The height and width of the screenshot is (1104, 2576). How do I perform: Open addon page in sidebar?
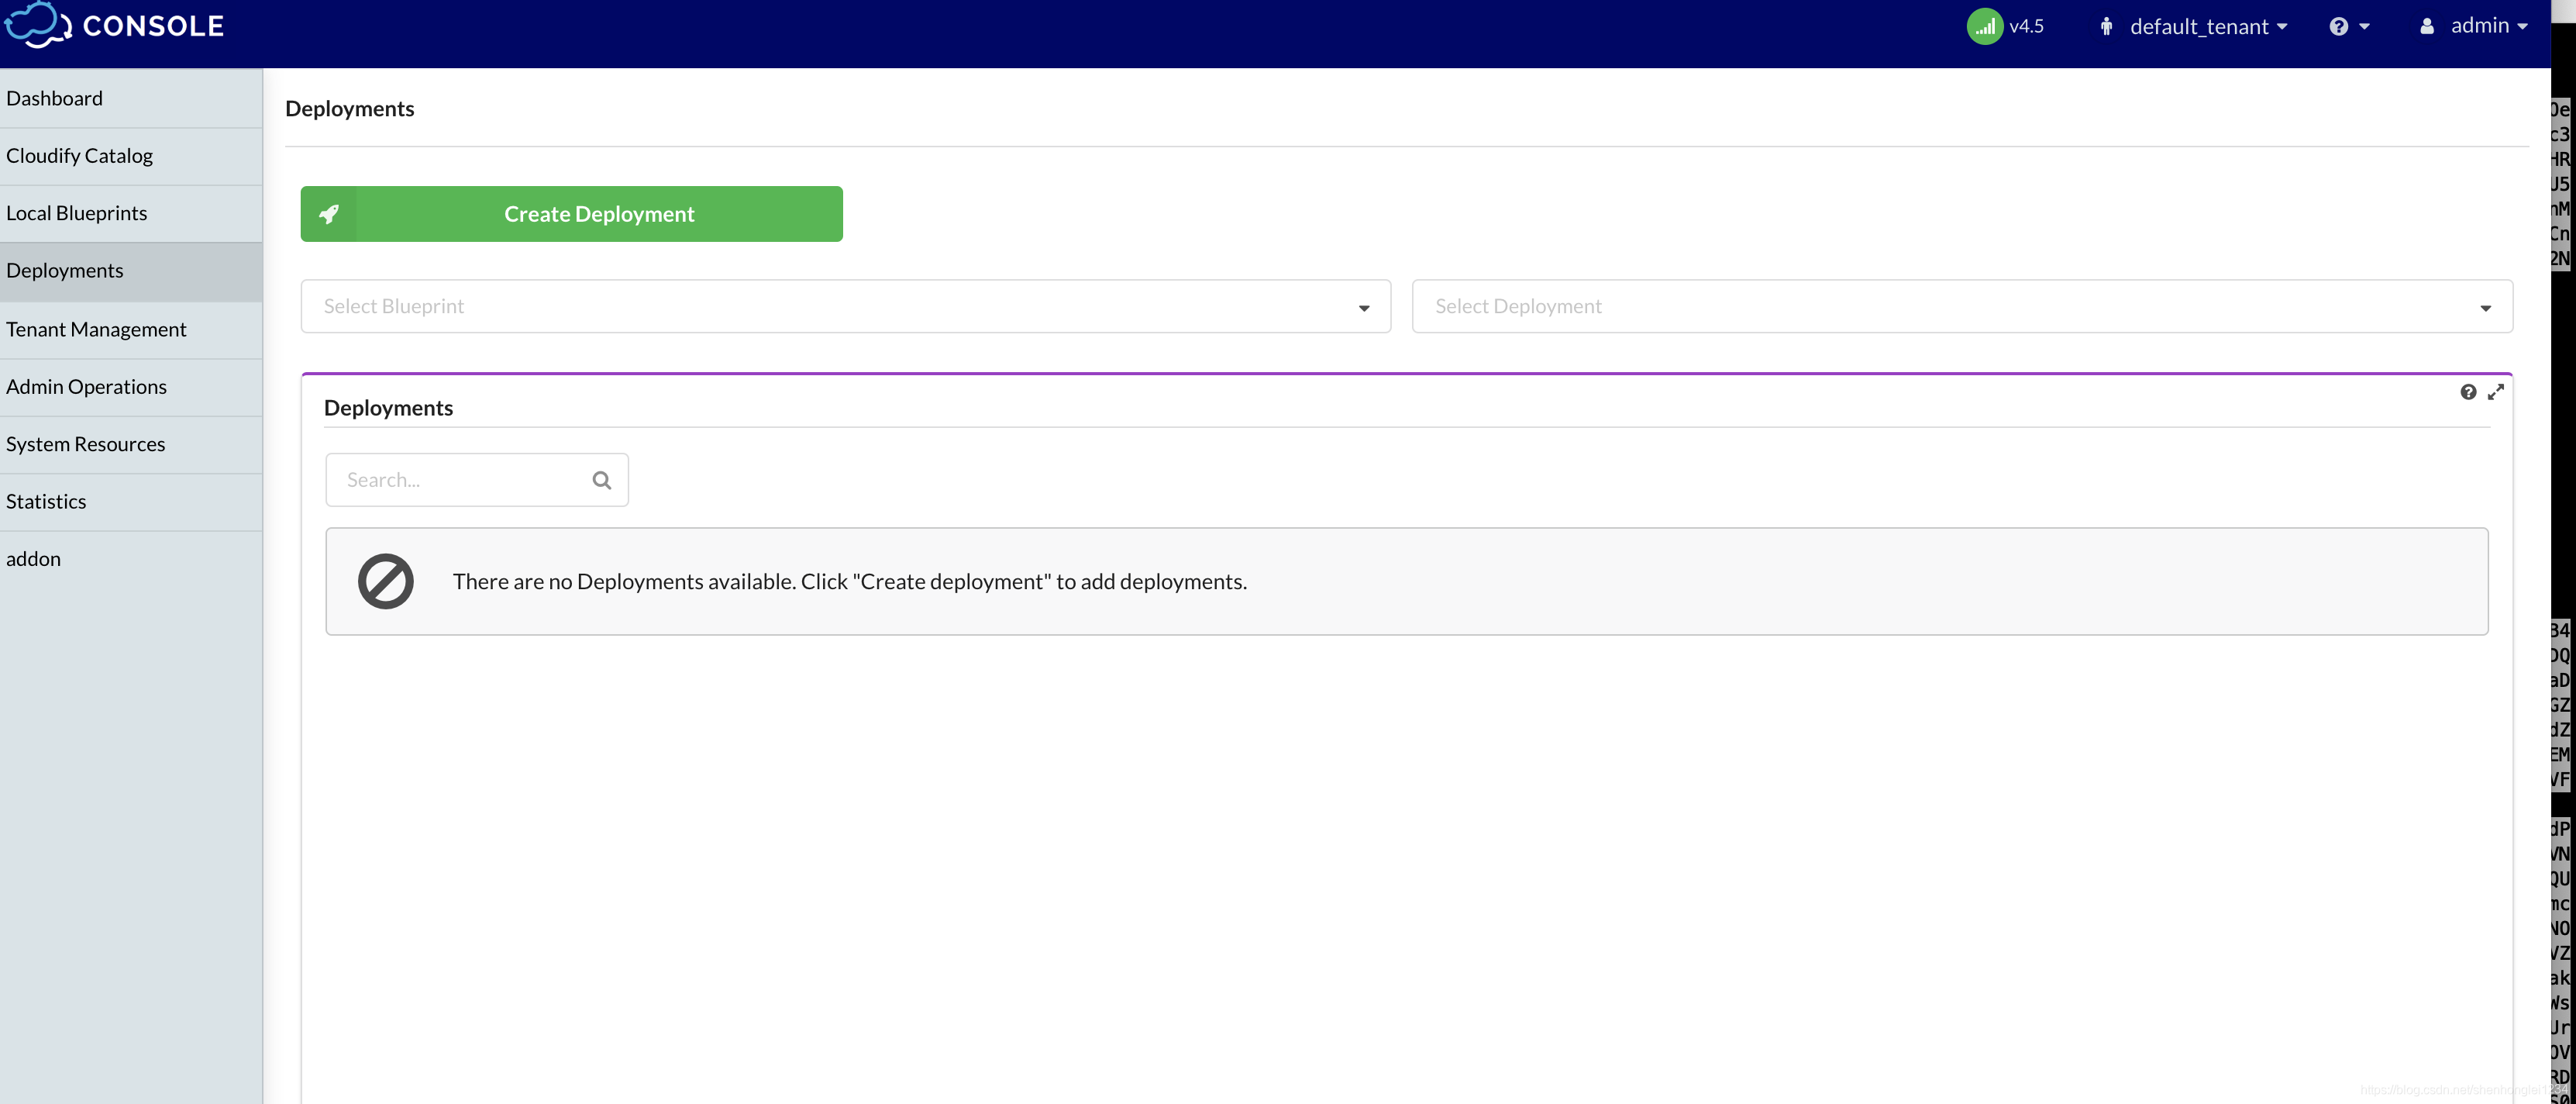tap(131, 559)
